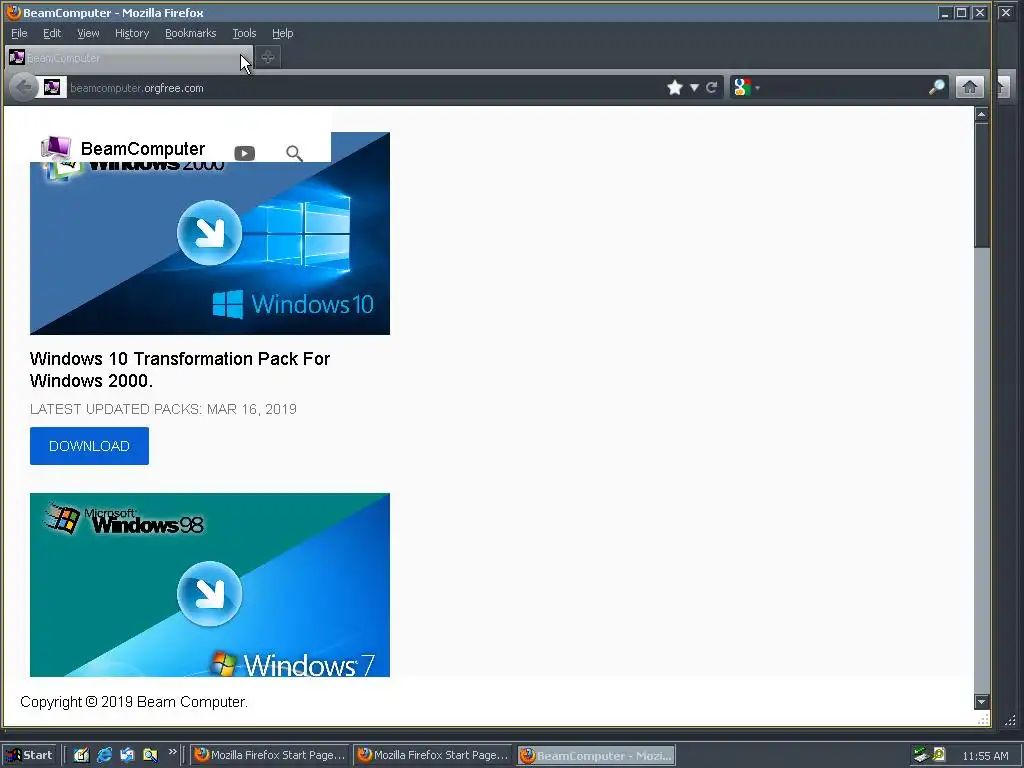The image size is (1024, 768).
Task: Click the Windows 98 to Windows 7 banner
Action: pyautogui.click(x=210, y=584)
